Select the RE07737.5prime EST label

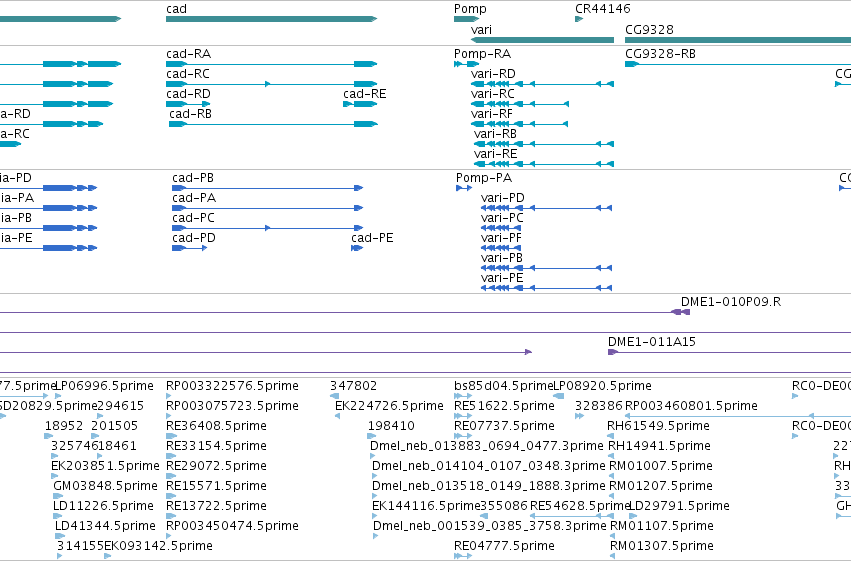[x=504, y=426]
